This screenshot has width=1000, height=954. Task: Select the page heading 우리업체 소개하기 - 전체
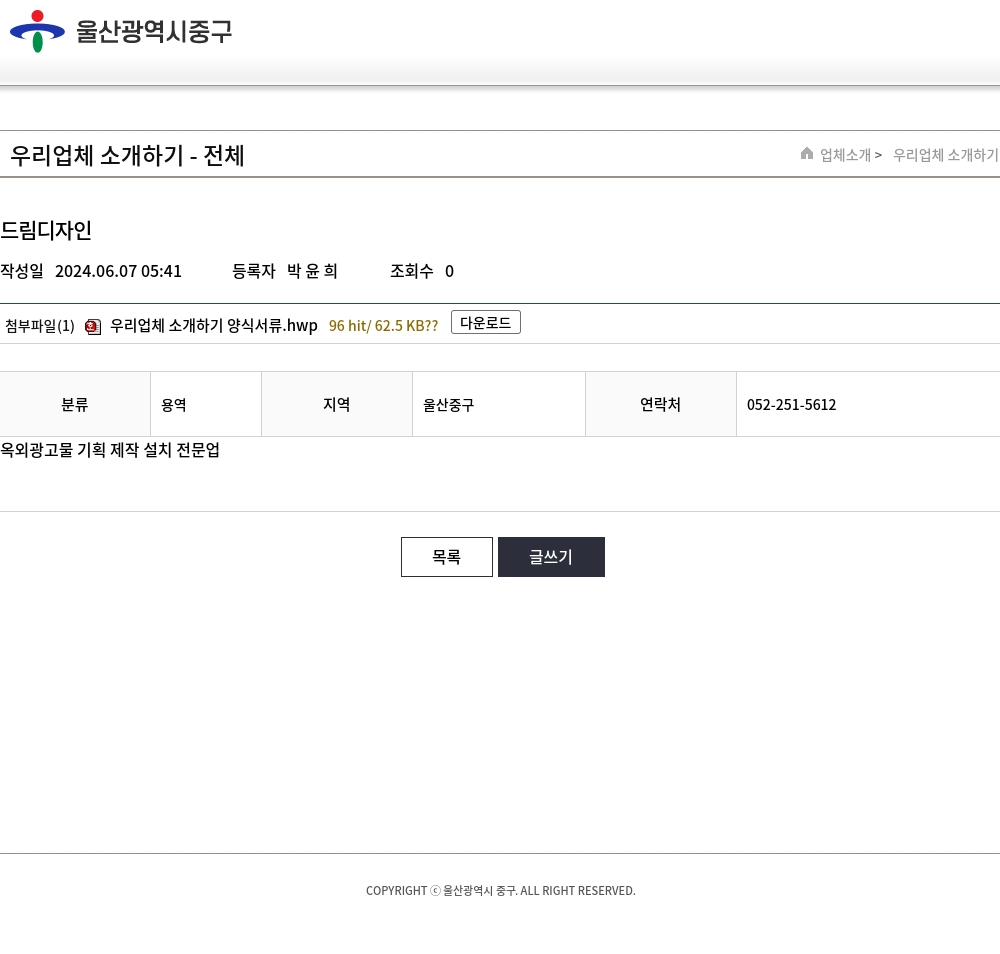[x=128, y=156]
